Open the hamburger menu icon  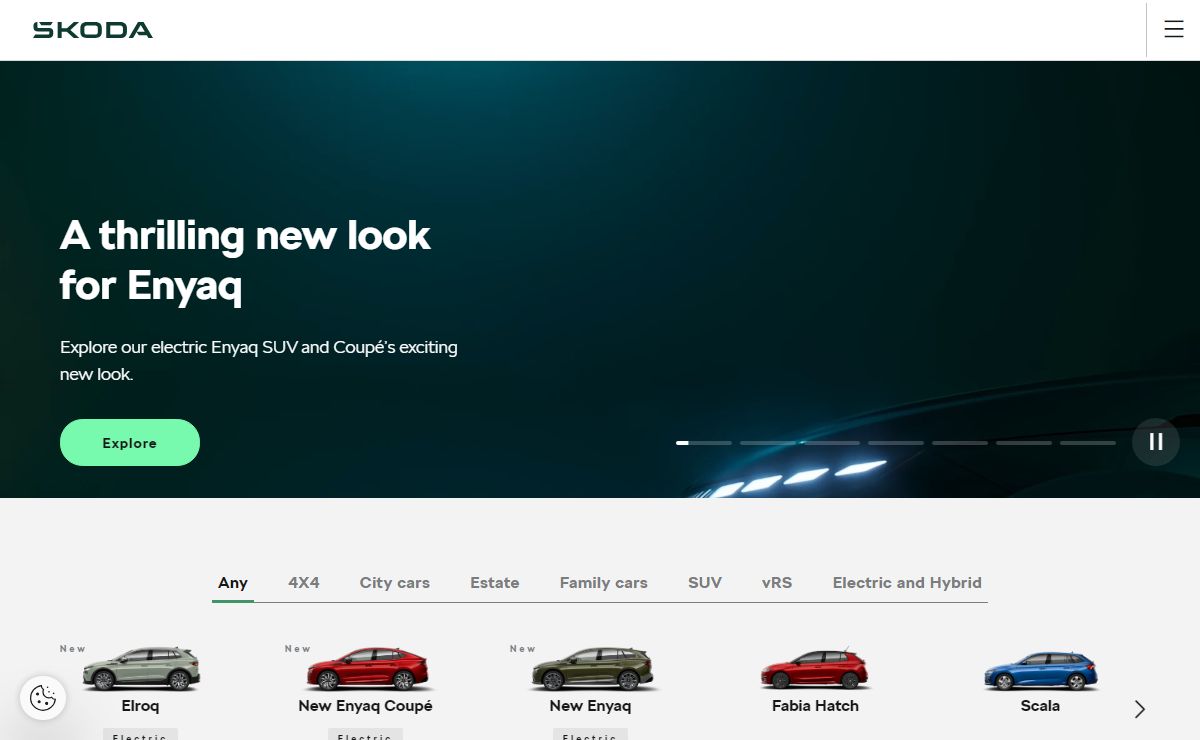pos(1174,30)
